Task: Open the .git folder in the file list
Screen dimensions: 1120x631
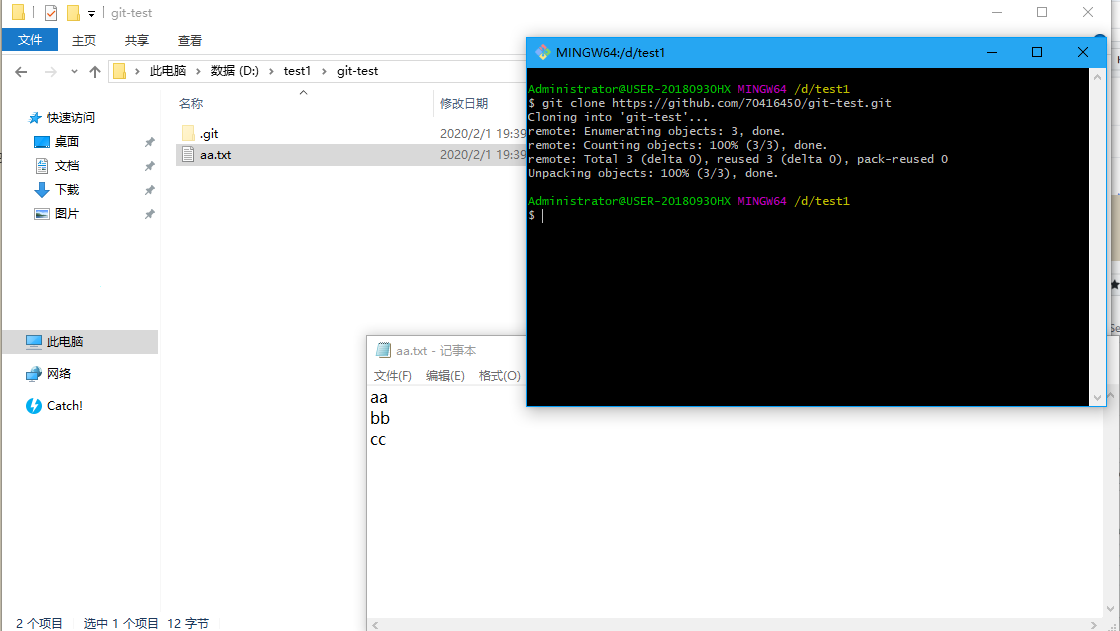Action: 207,132
